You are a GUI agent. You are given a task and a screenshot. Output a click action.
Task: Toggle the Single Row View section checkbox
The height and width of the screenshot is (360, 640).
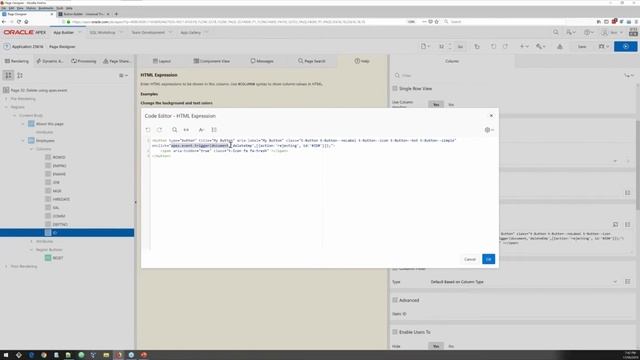click(395, 88)
